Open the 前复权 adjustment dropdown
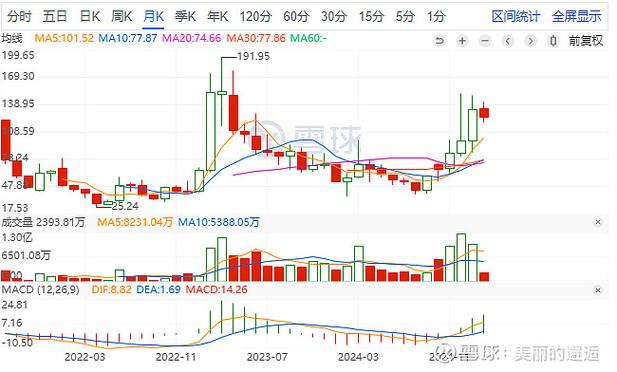The height and width of the screenshot is (372, 617). point(586,40)
